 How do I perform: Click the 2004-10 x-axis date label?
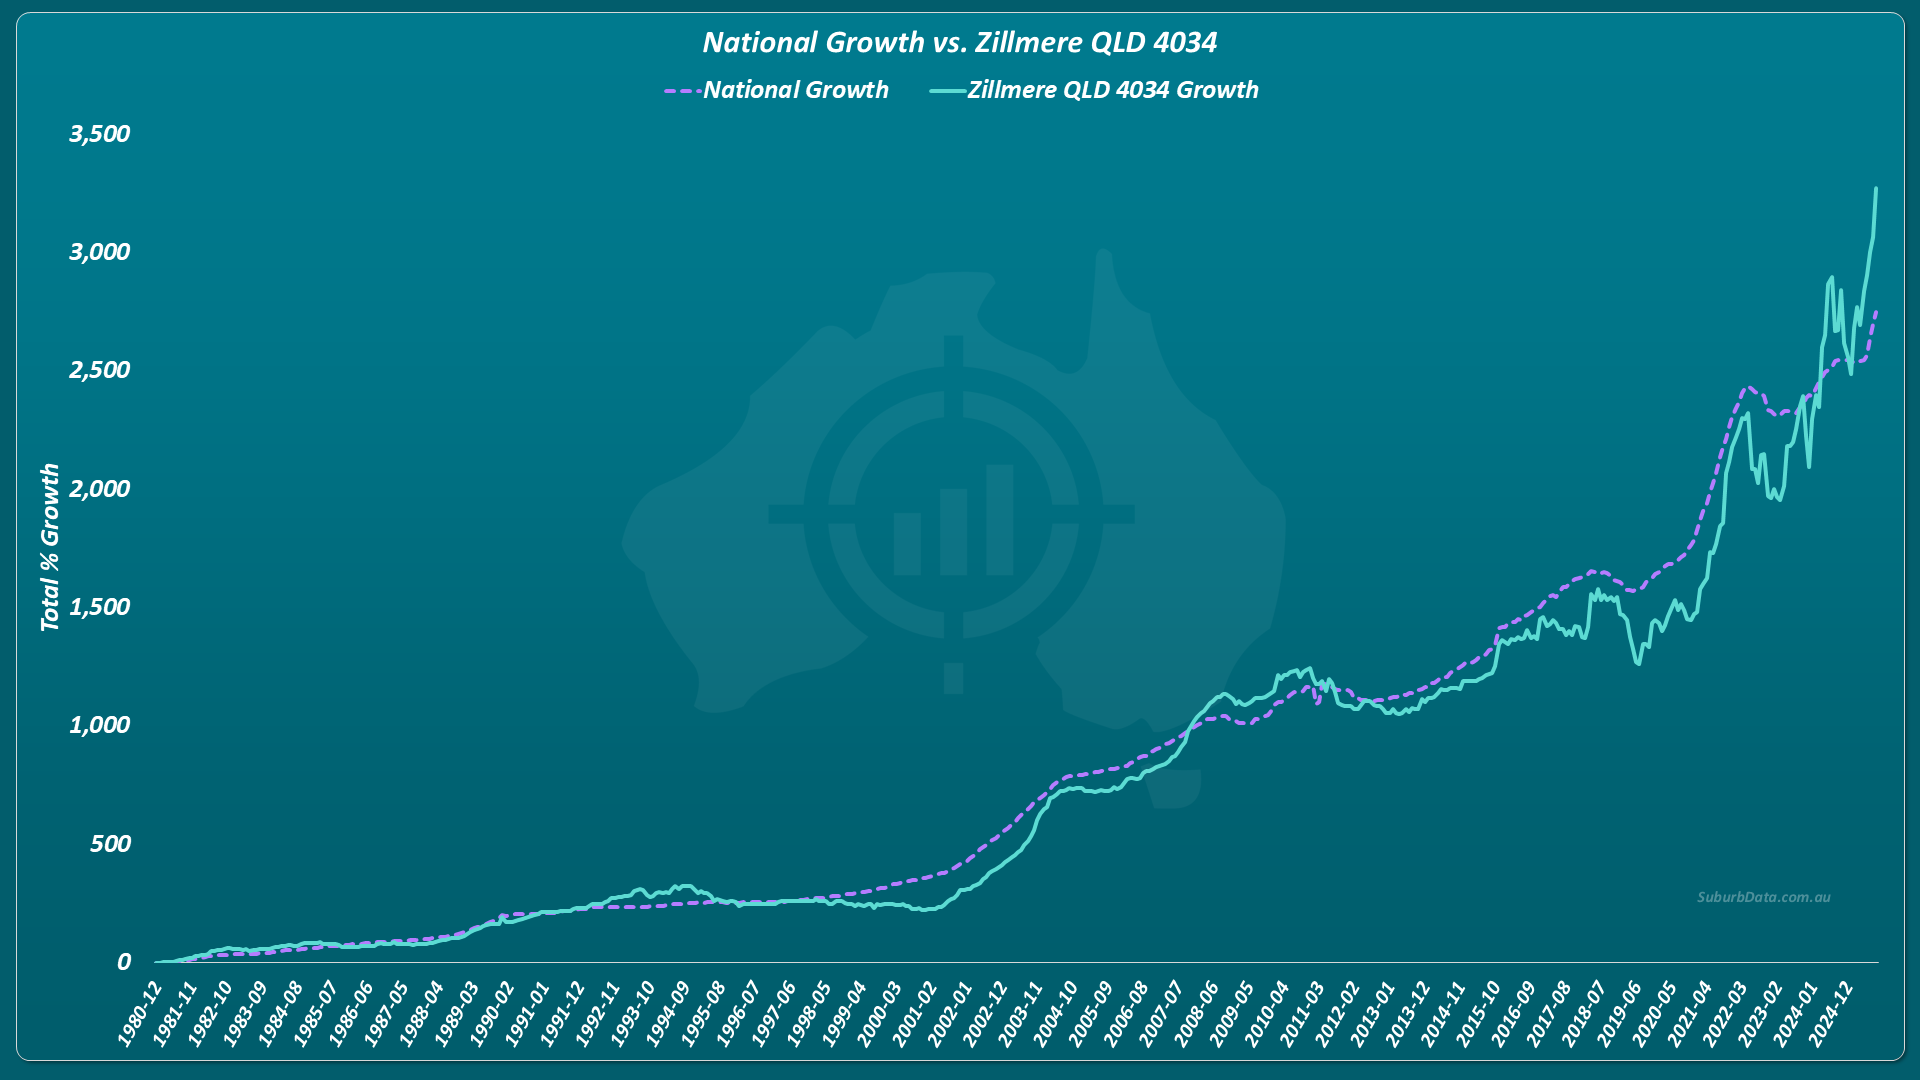tap(1054, 1013)
